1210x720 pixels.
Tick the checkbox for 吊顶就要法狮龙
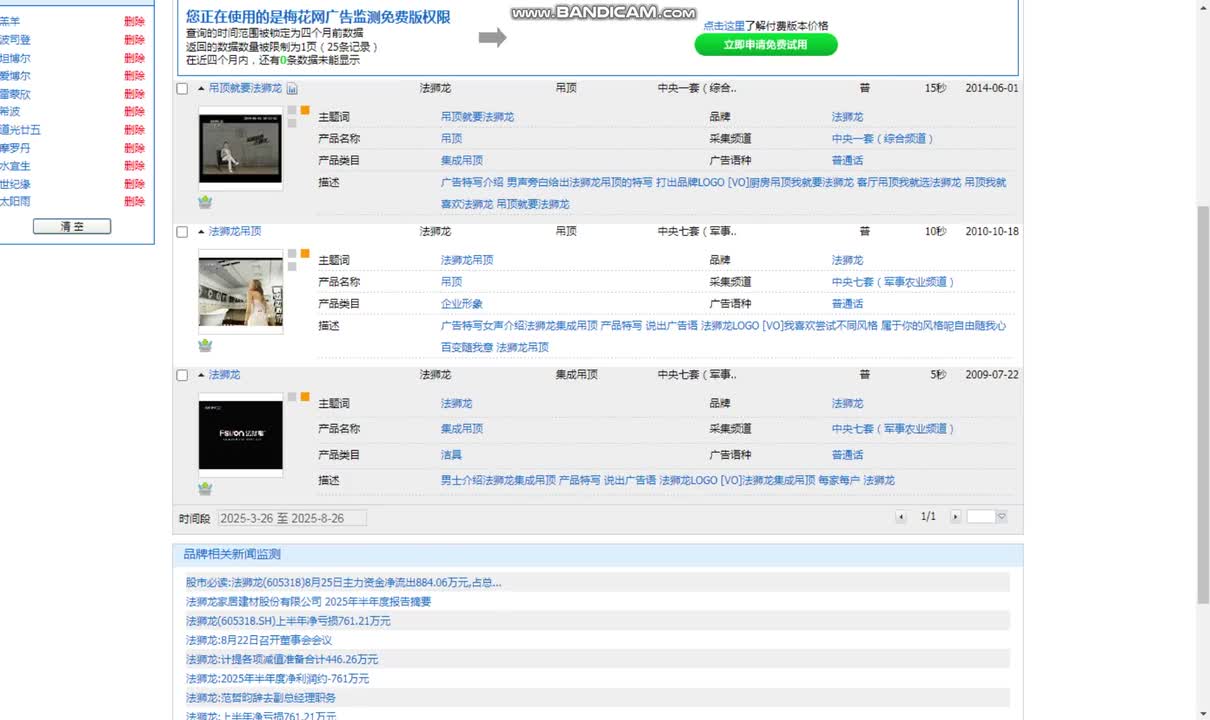(182, 89)
